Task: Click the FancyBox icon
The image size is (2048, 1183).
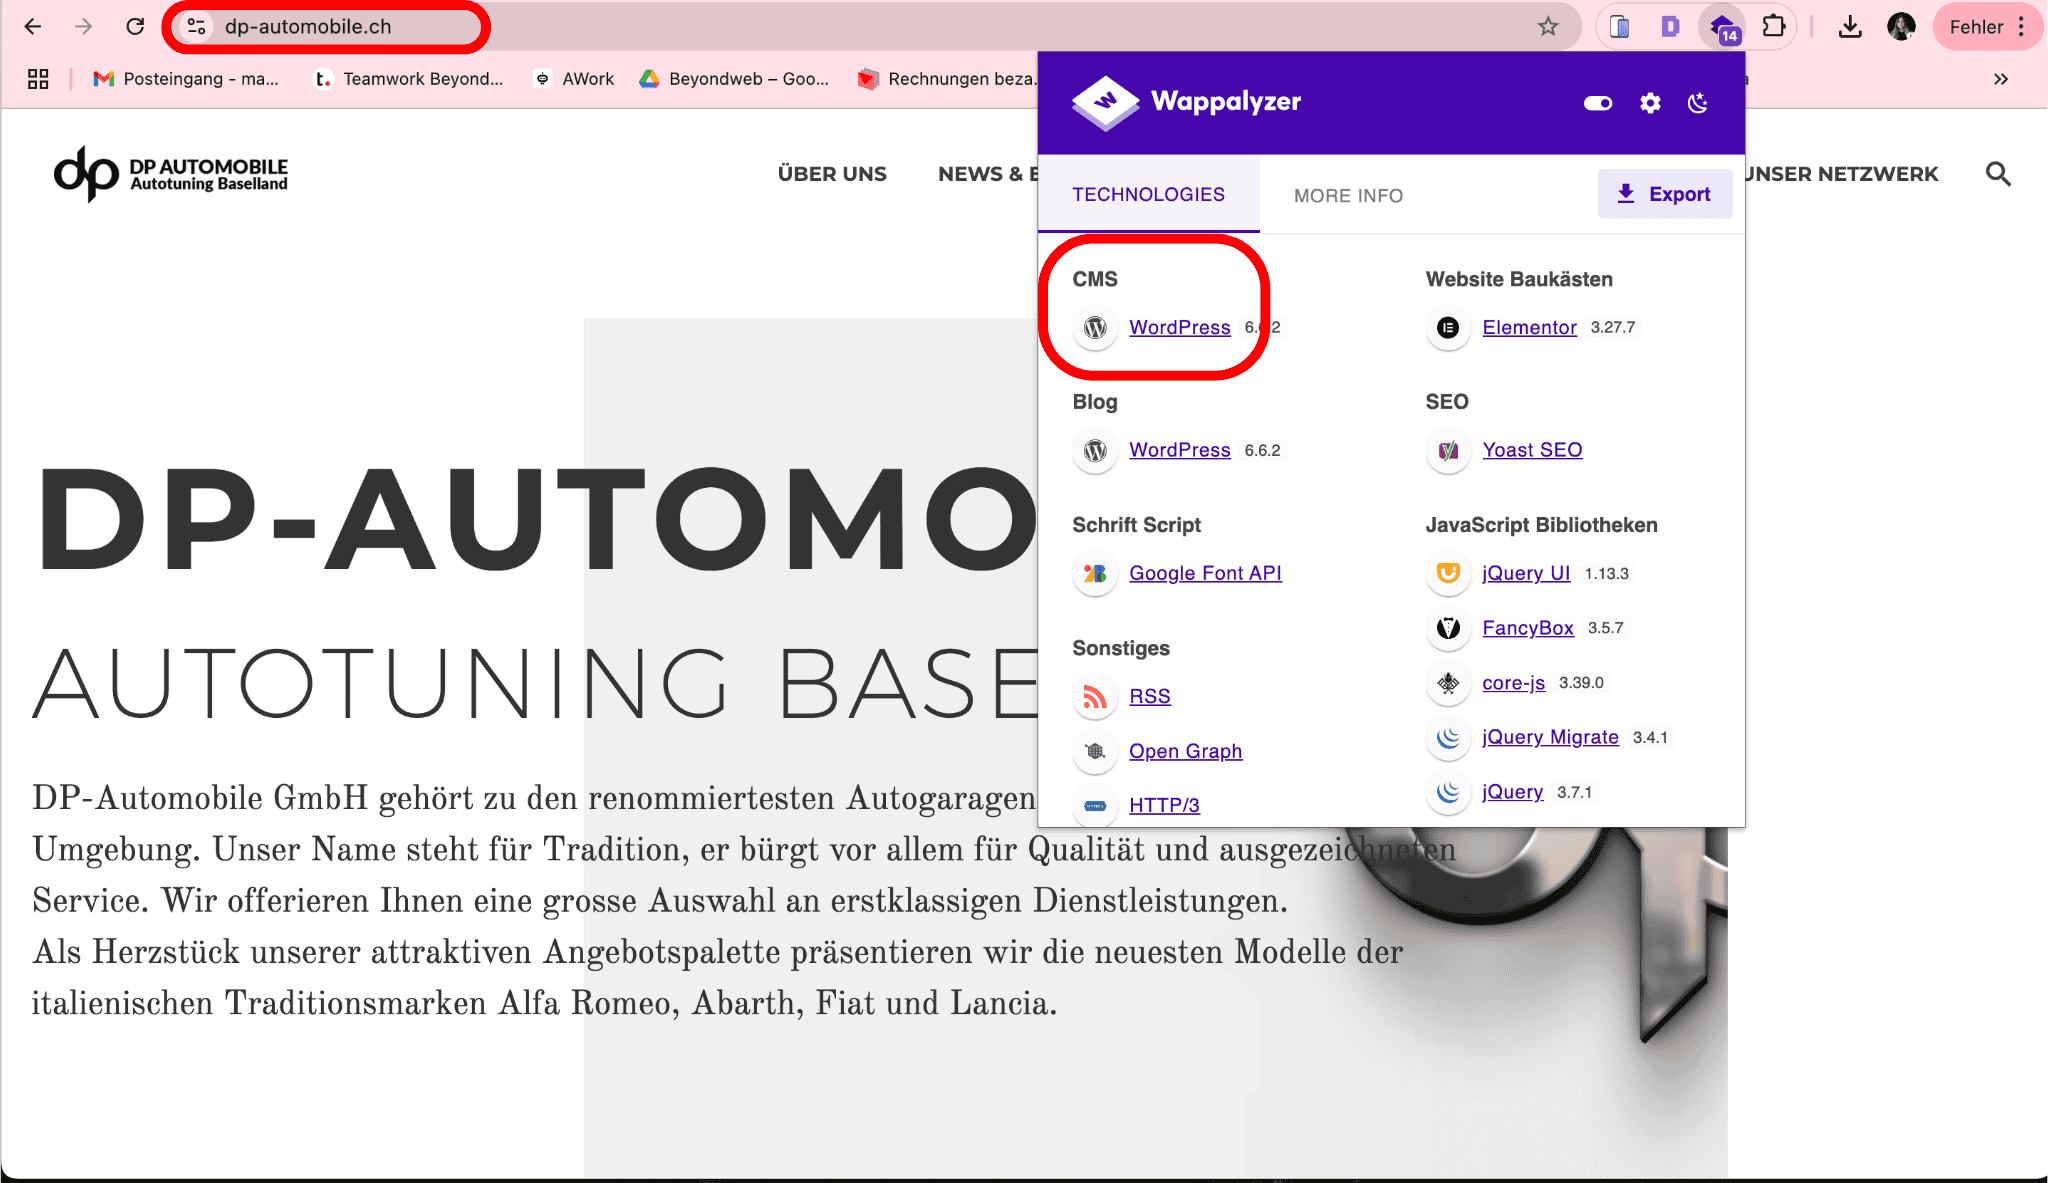Action: 1448,628
